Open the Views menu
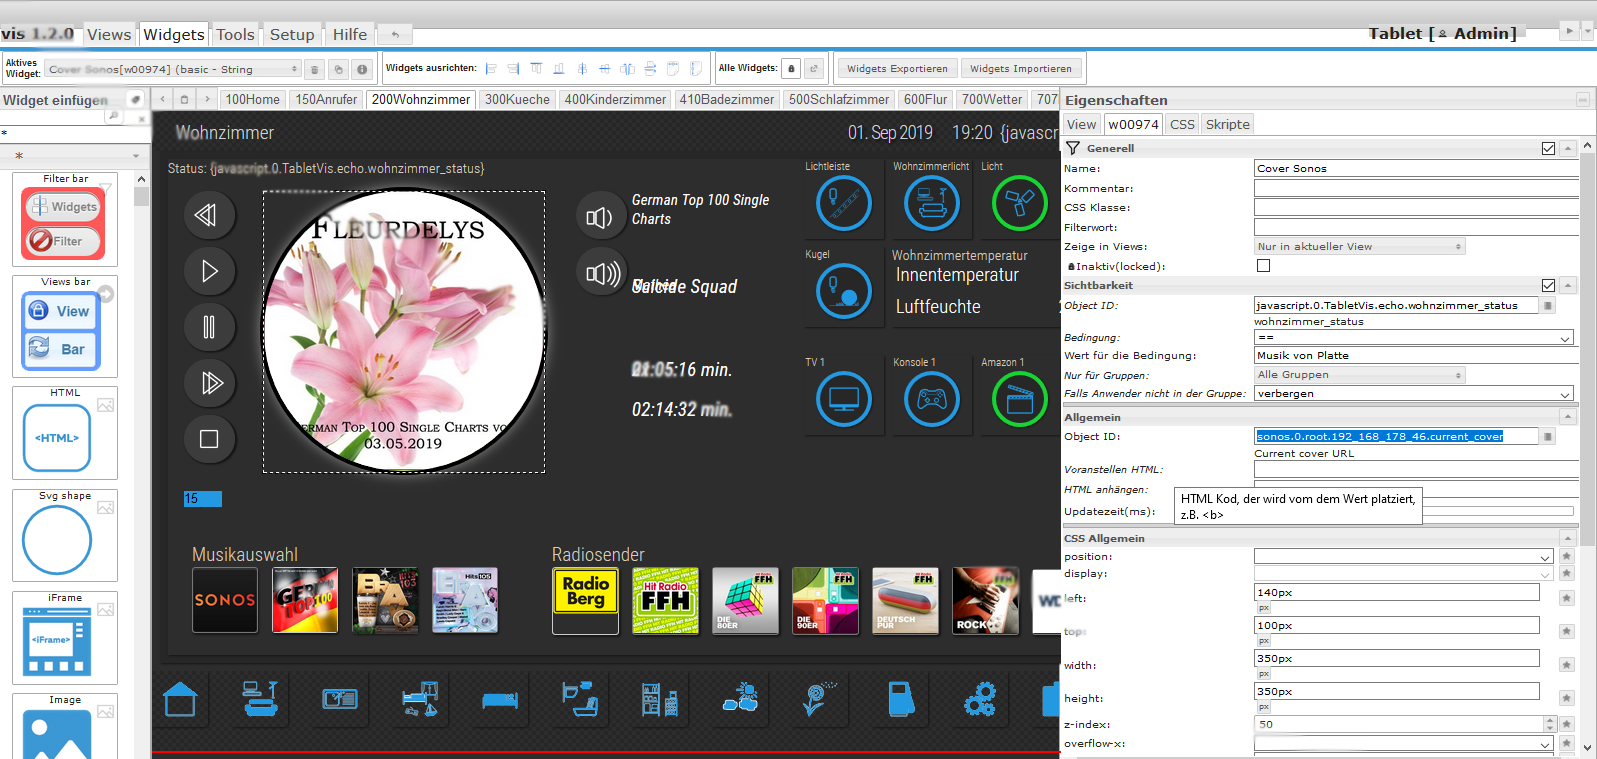 click(109, 34)
